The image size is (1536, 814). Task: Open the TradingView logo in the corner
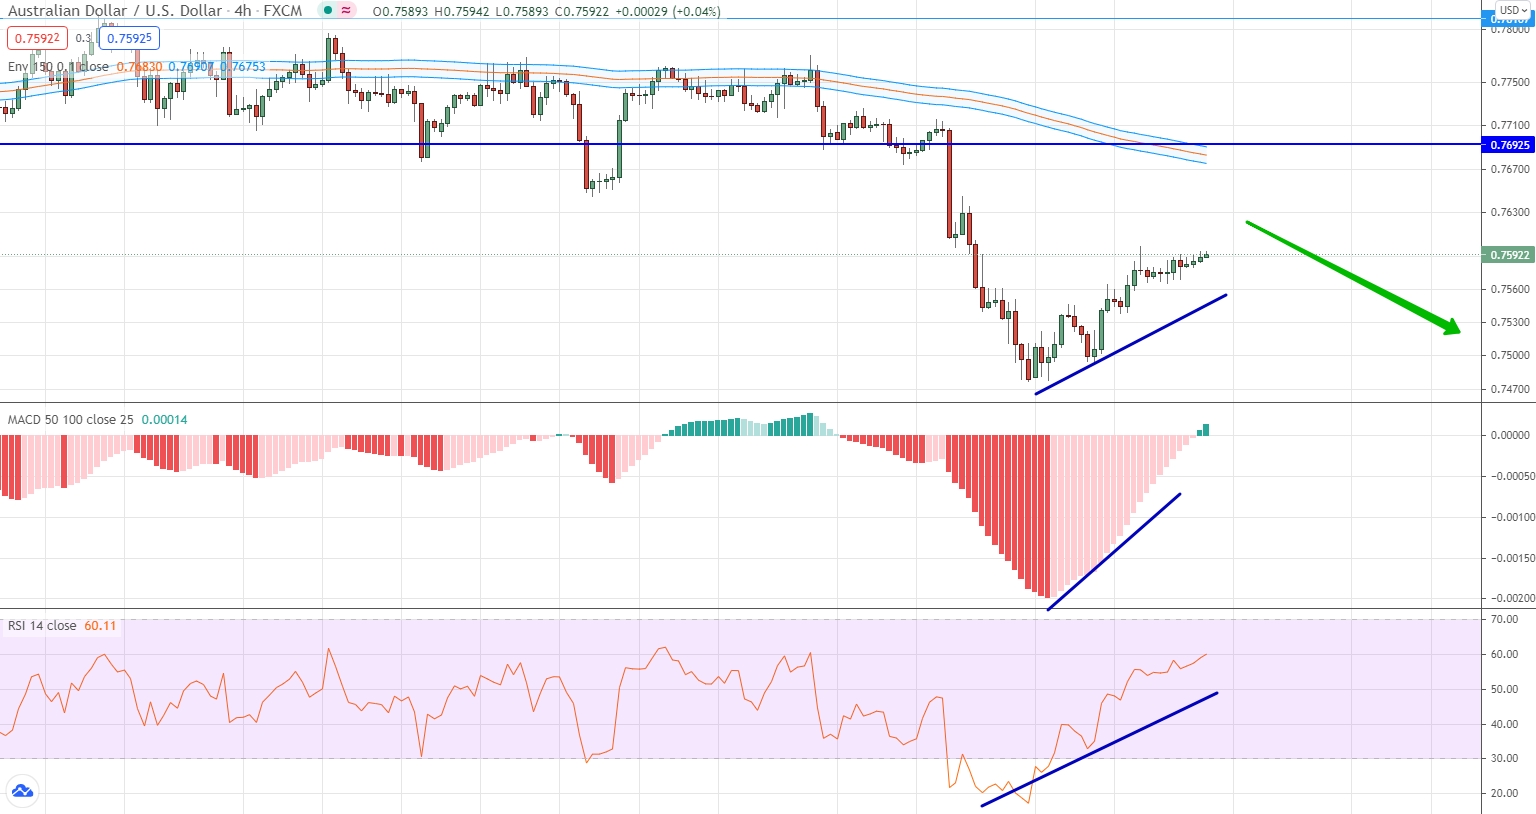click(22, 792)
